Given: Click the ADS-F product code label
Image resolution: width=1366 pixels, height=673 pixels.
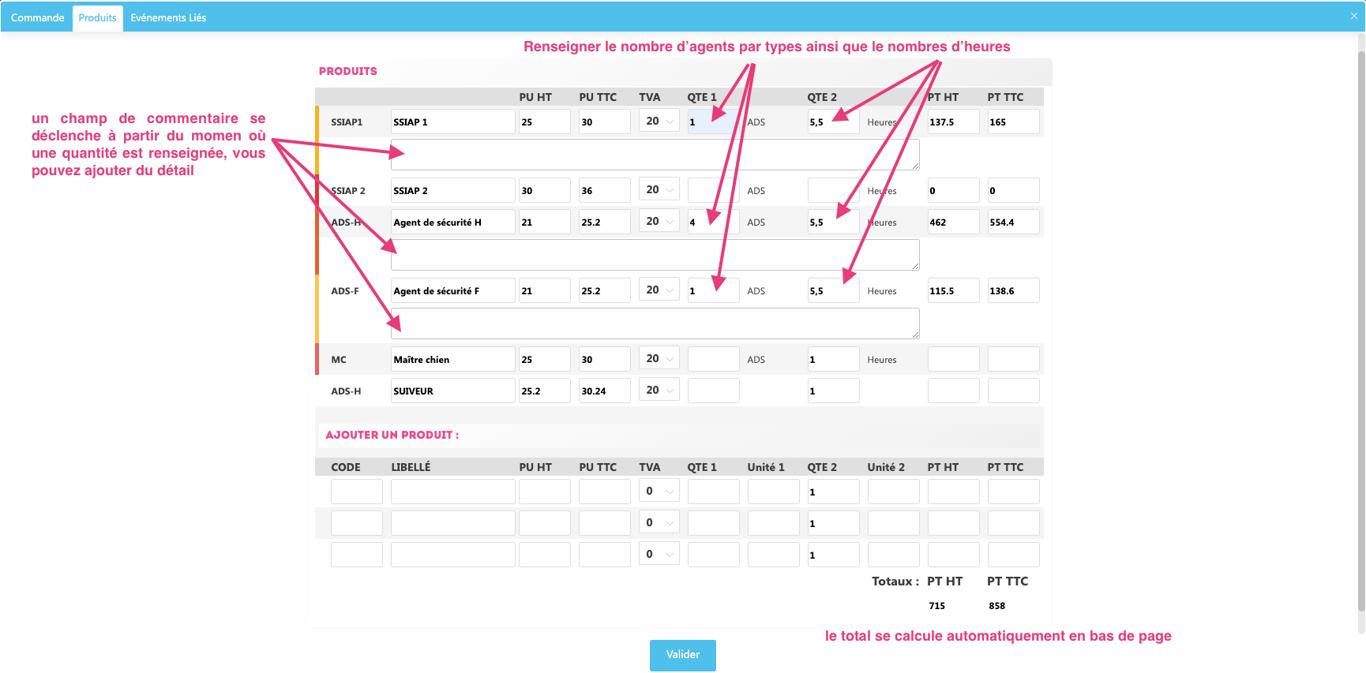Looking at the screenshot, I should (345, 291).
